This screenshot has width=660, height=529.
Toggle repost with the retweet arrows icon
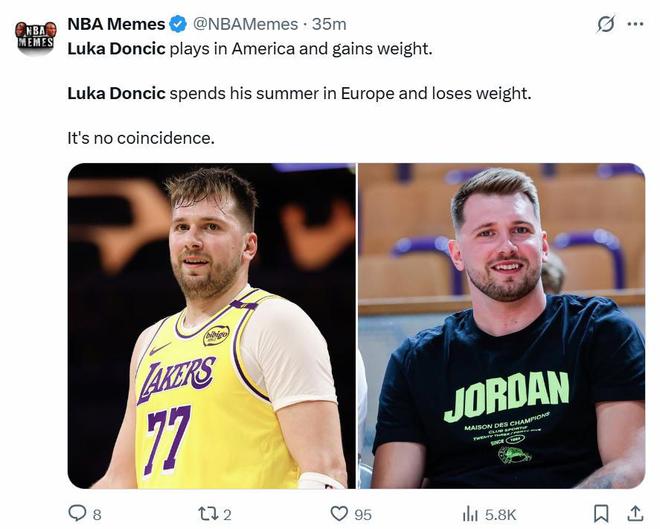pyautogui.click(x=208, y=513)
